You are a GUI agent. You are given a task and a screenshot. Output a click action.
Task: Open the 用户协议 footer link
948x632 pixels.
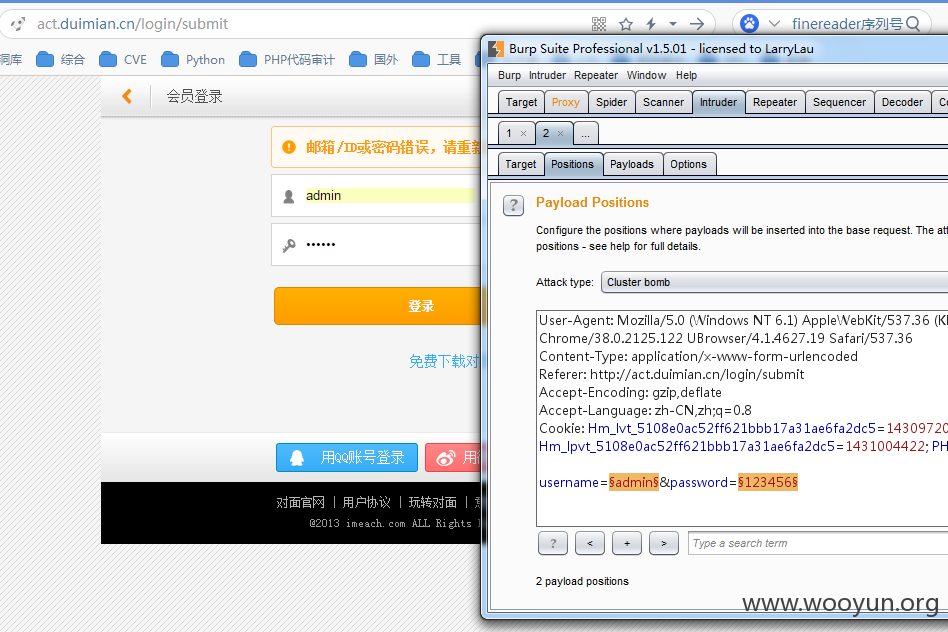[366, 502]
